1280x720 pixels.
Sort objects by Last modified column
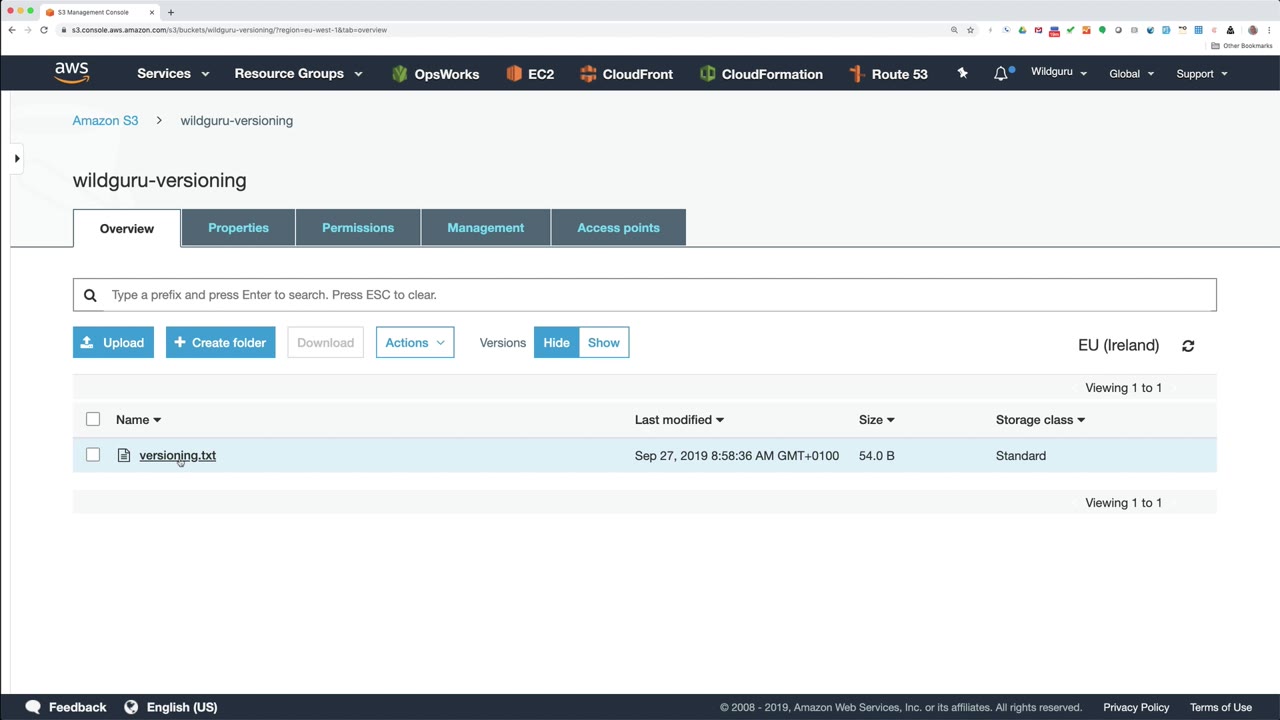[x=679, y=420]
